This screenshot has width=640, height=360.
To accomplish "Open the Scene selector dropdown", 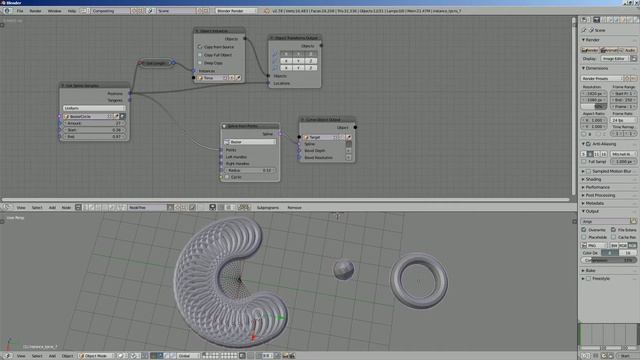I will [177, 11].
